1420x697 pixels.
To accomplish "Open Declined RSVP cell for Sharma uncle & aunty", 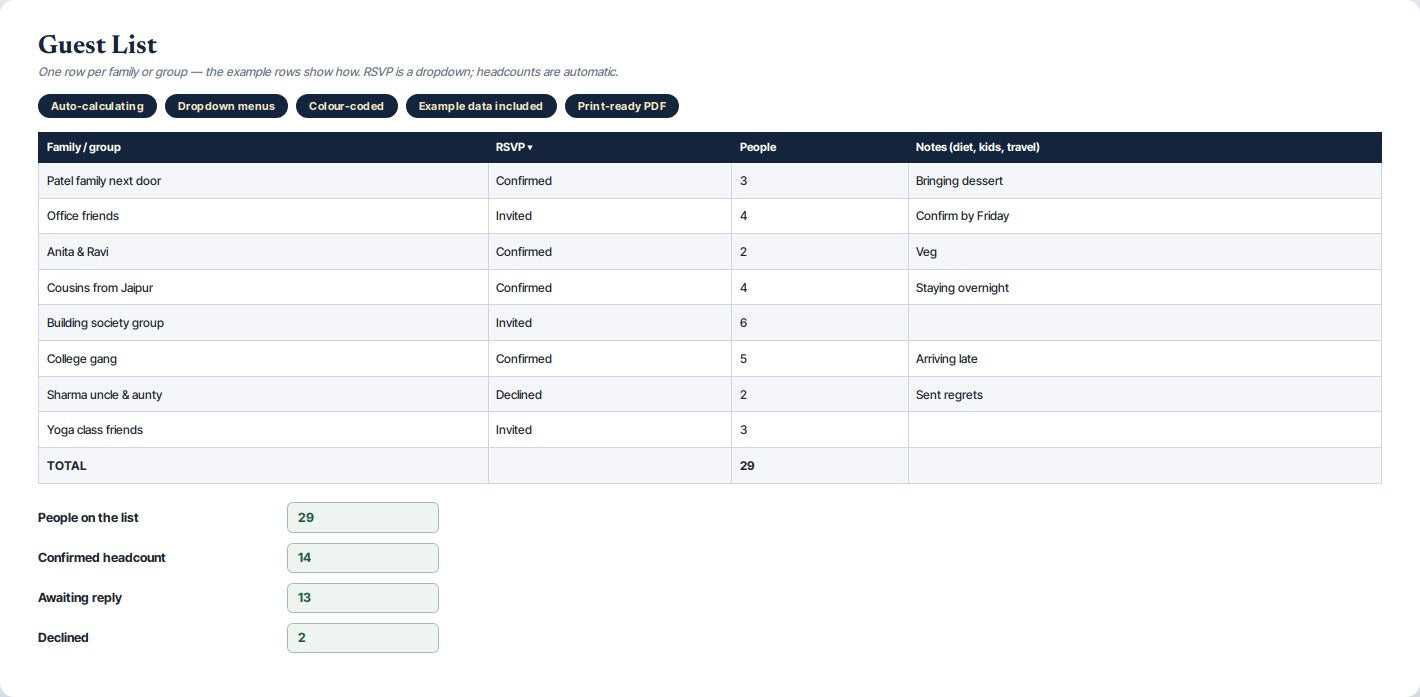I will click(609, 395).
